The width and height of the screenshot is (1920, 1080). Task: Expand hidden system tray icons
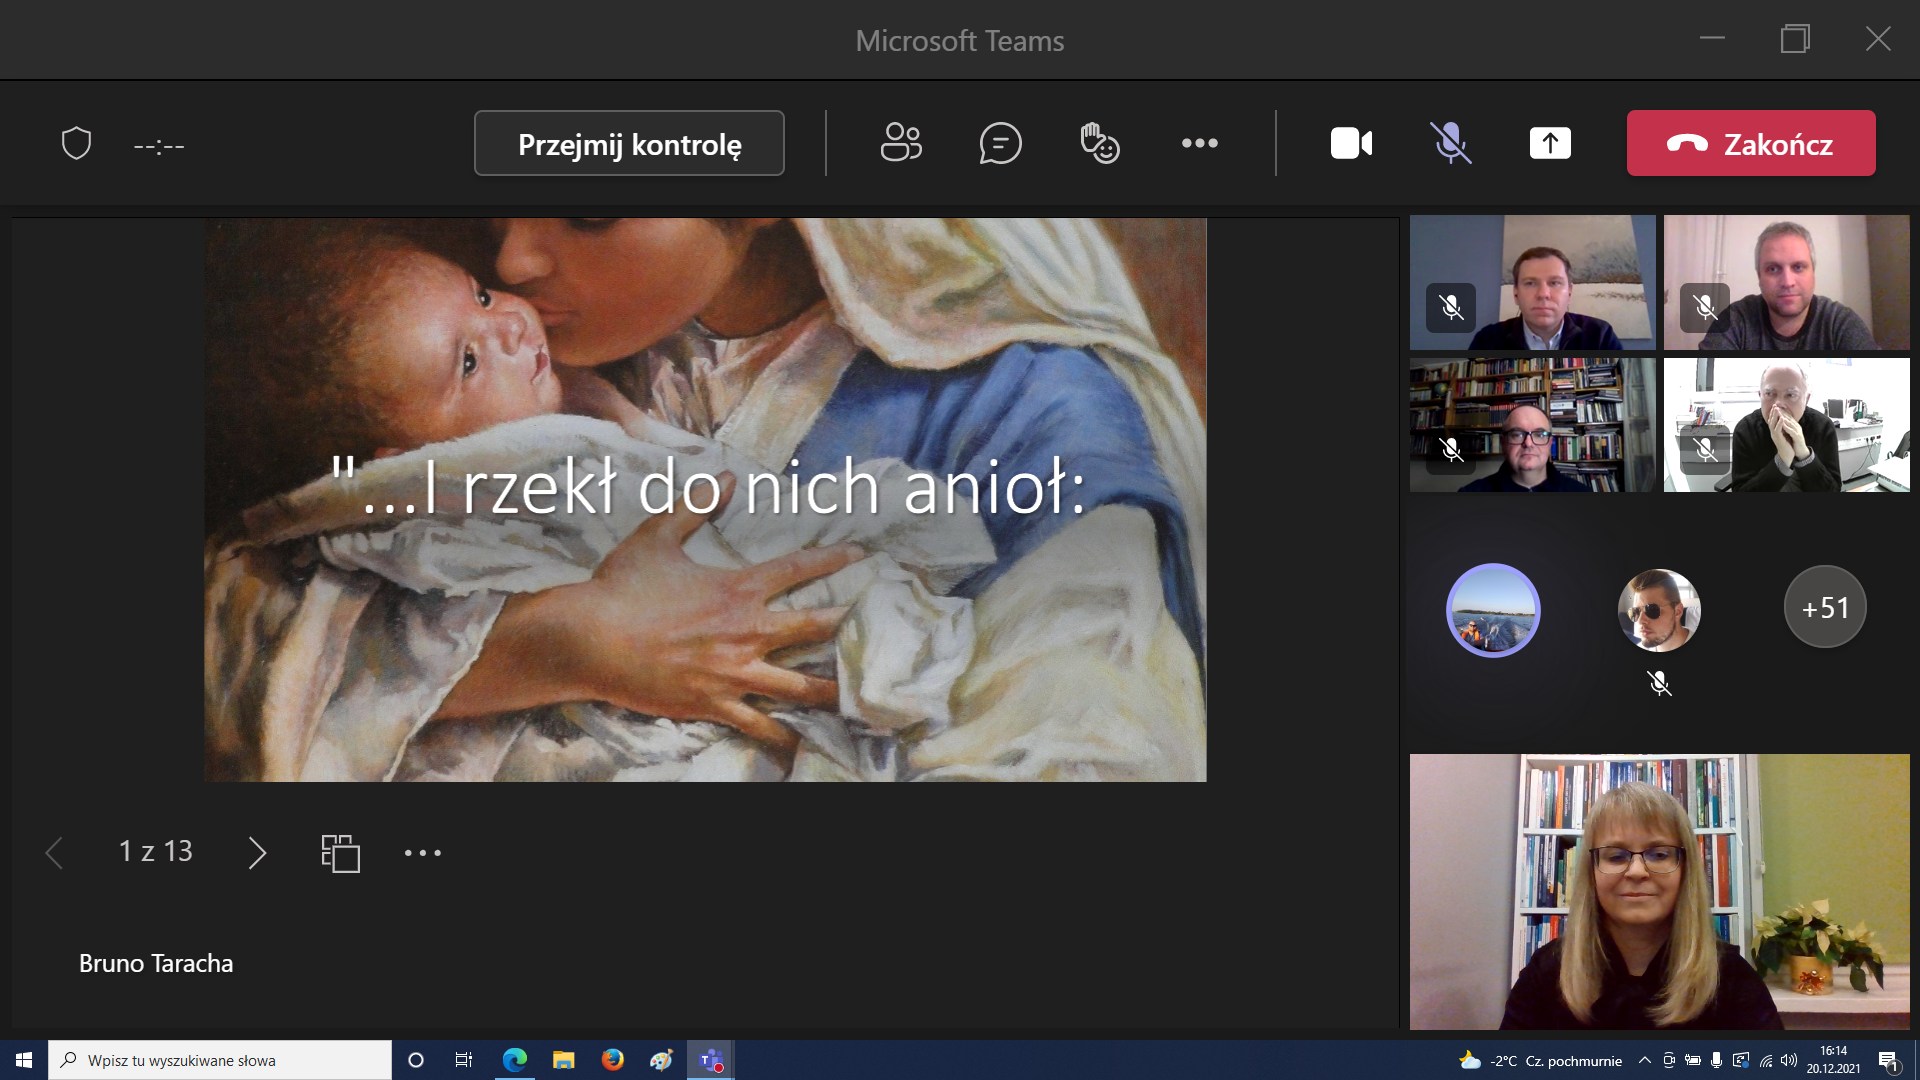pyautogui.click(x=1644, y=1060)
